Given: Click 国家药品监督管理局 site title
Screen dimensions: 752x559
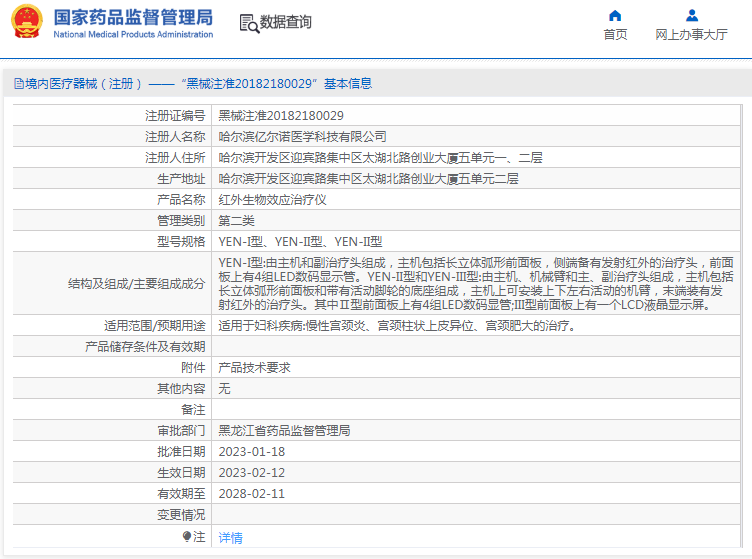Looking at the screenshot, I should [x=132, y=17].
